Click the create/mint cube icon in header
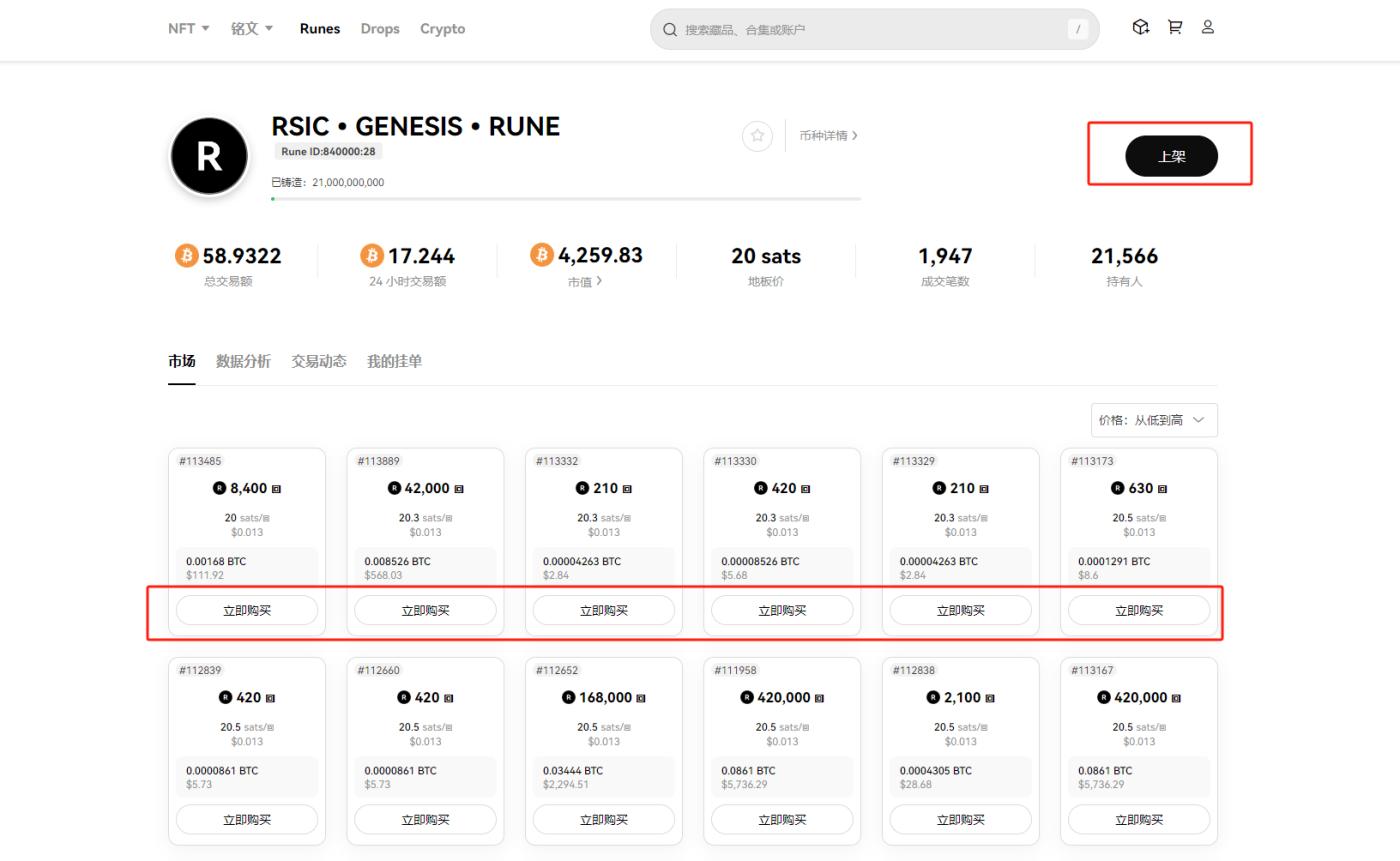 click(1140, 27)
